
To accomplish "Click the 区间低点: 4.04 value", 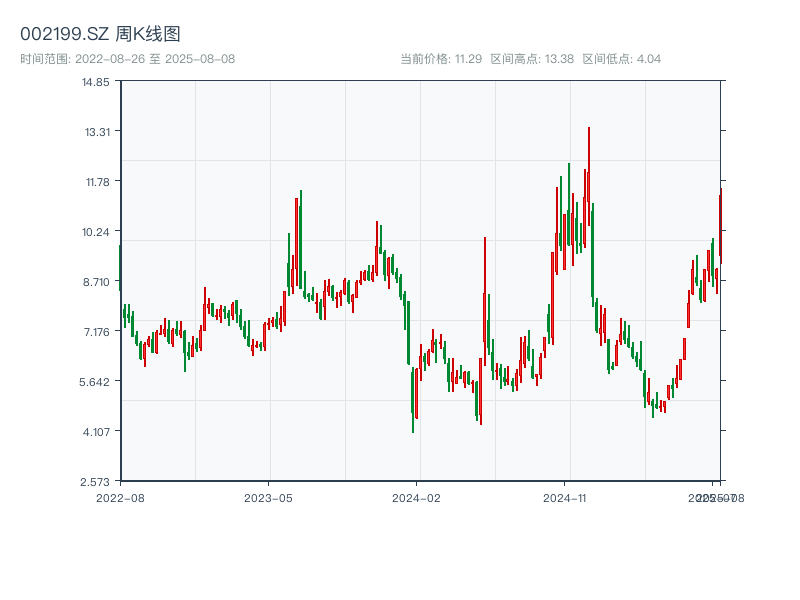I will coord(621,59).
